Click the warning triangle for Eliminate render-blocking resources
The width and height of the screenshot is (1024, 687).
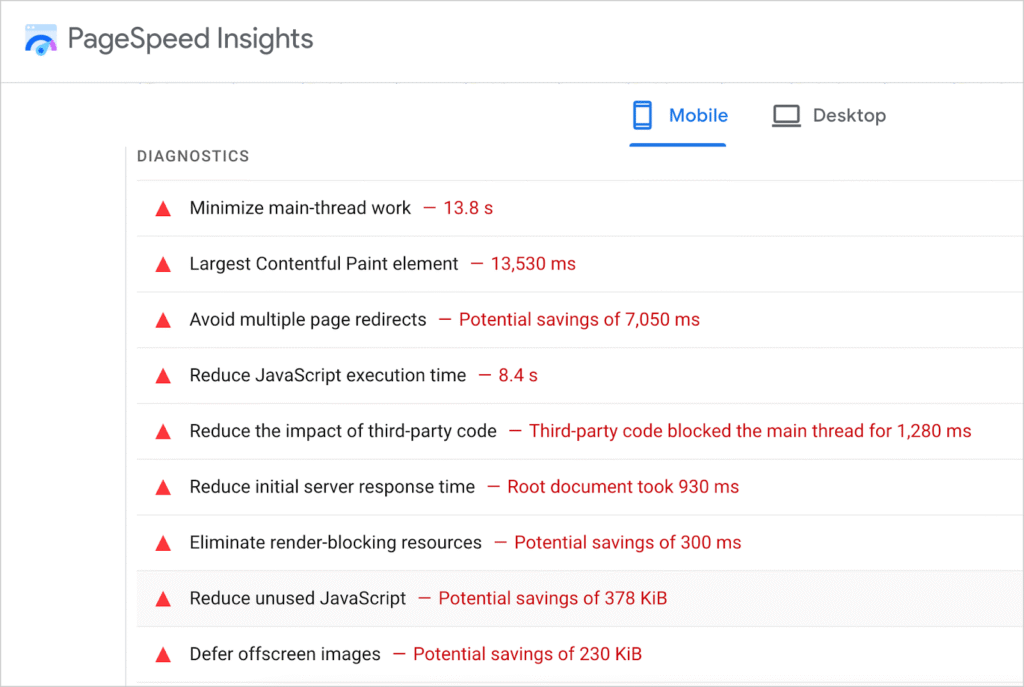click(163, 542)
